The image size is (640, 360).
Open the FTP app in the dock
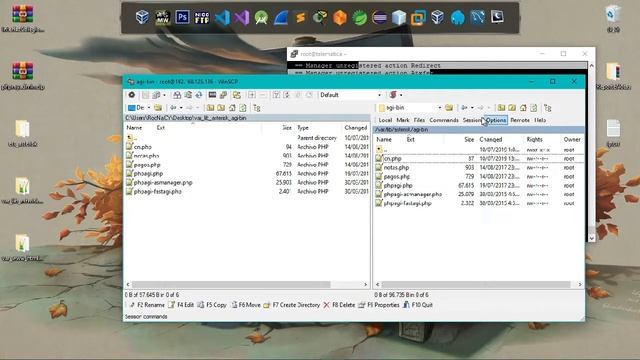click(x=202, y=18)
